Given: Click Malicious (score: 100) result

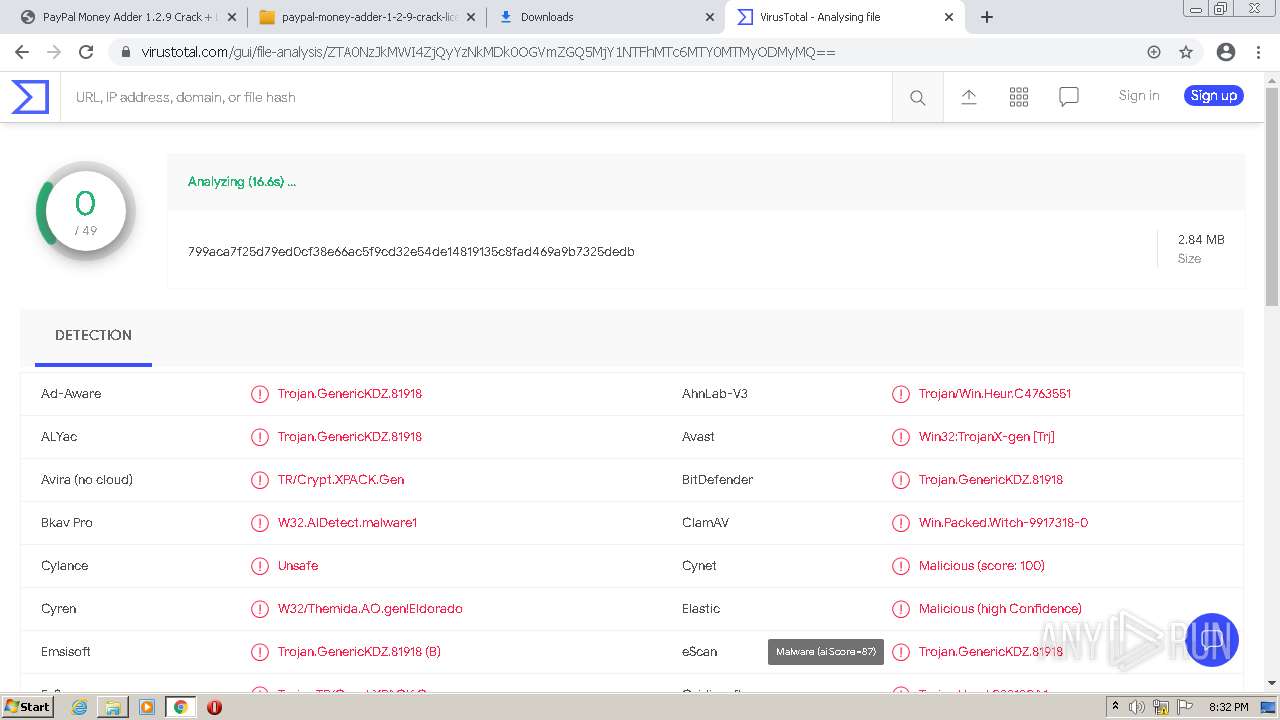Looking at the screenshot, I should coord(982,565).
